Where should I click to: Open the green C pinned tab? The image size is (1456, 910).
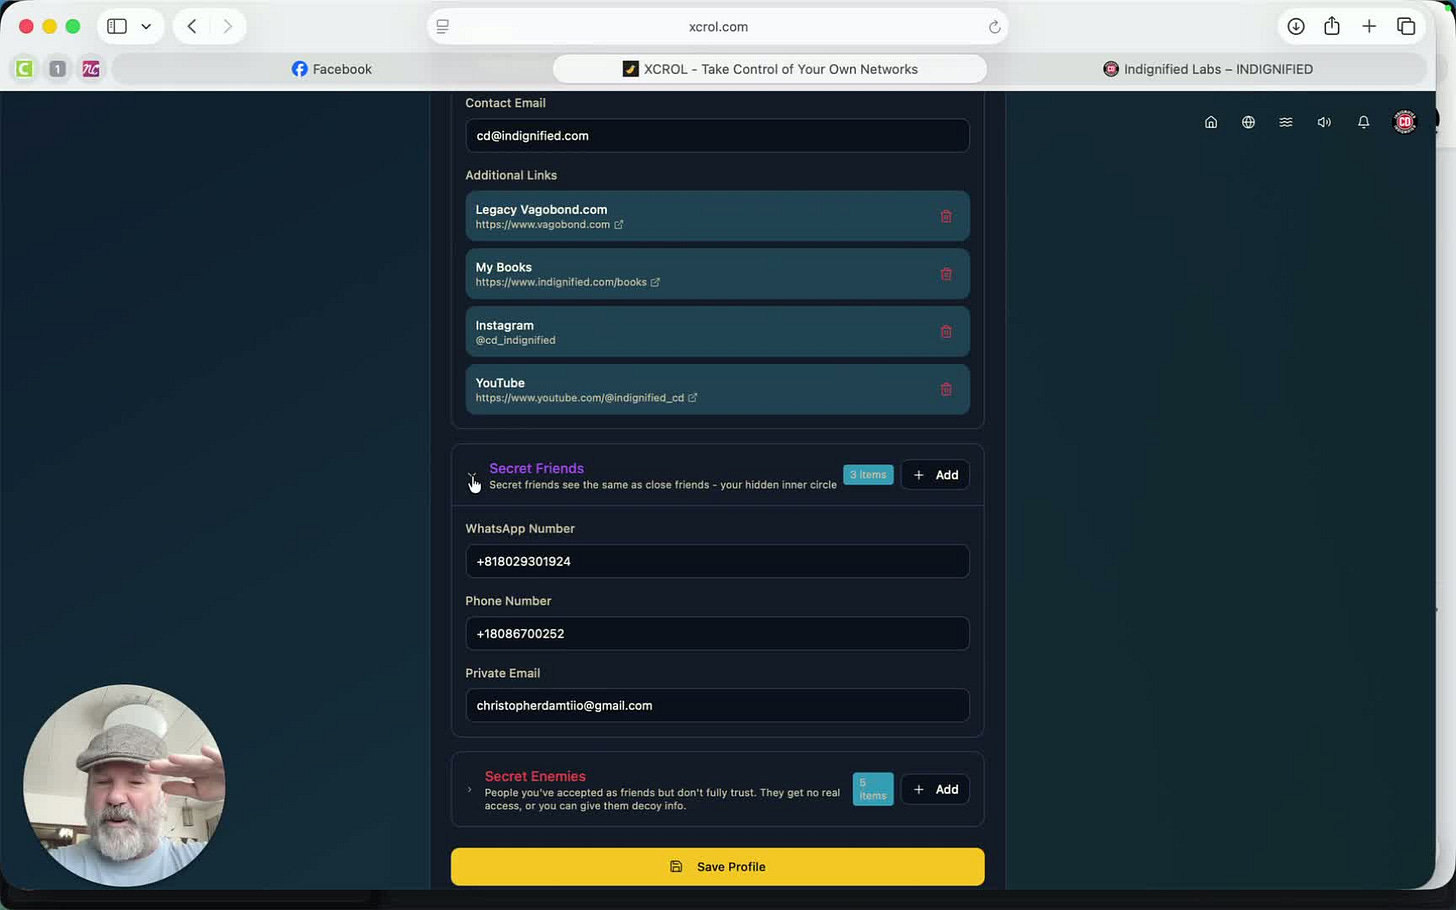[24, 69]
